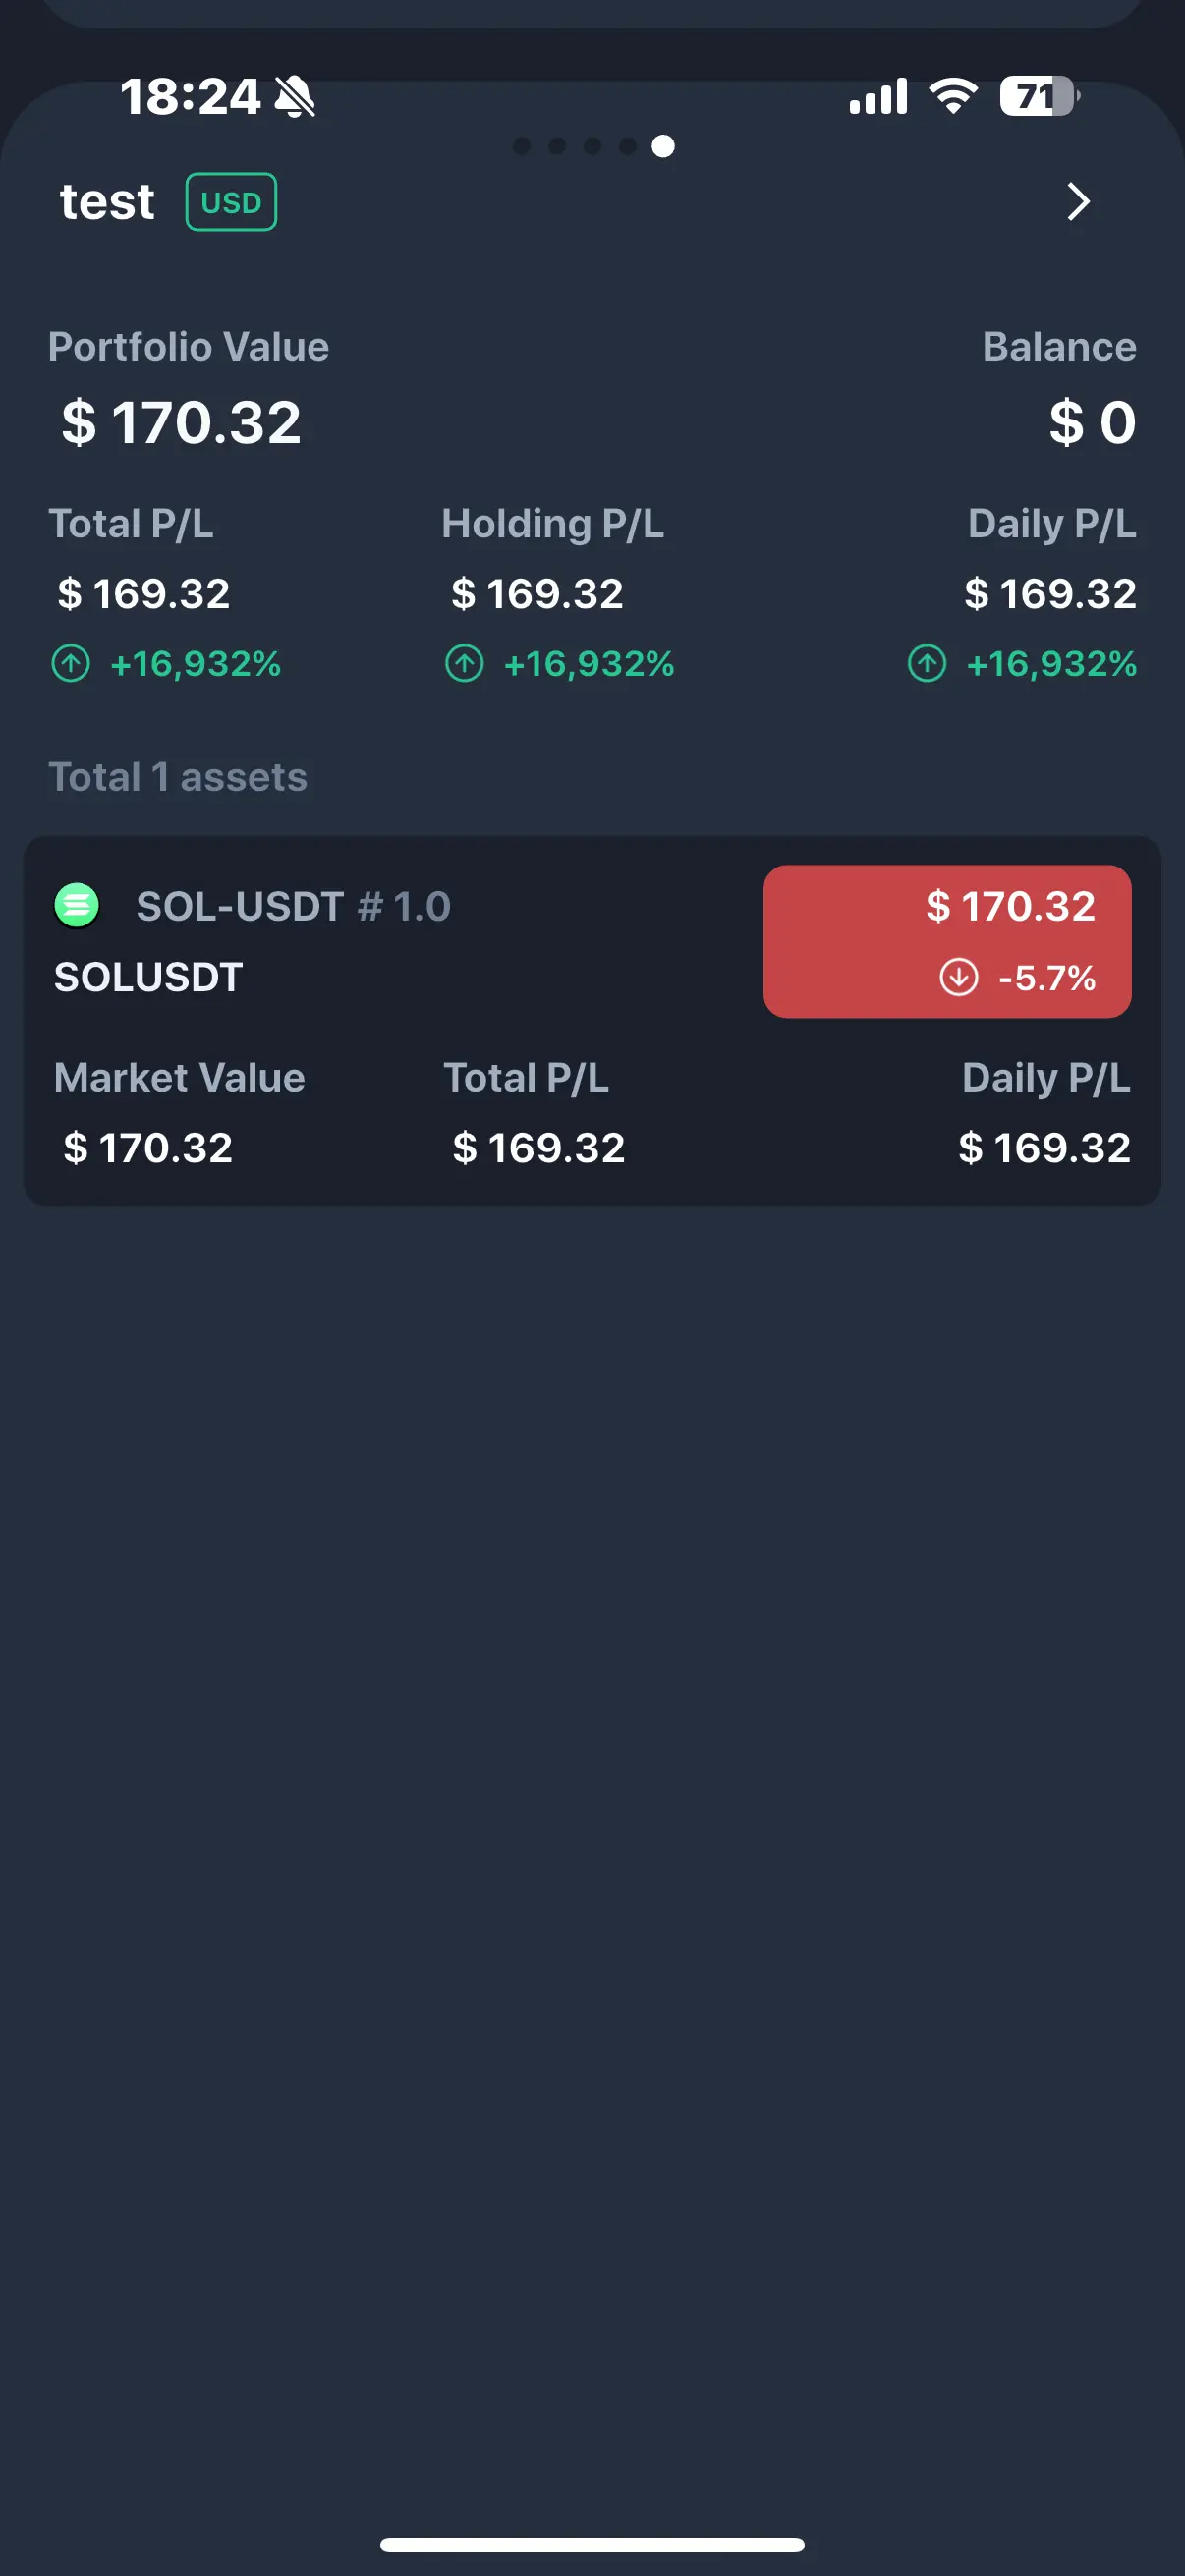This screenshot has height=2576, width=1185.
Task: Tap the 'Total 1 assets' label
Action: 178,777
